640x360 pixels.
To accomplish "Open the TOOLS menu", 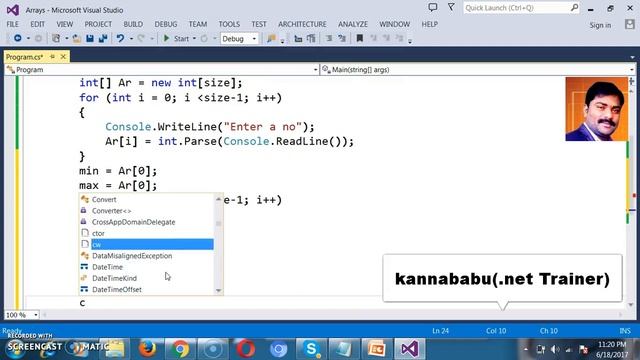I will click(x=229, y=24).
